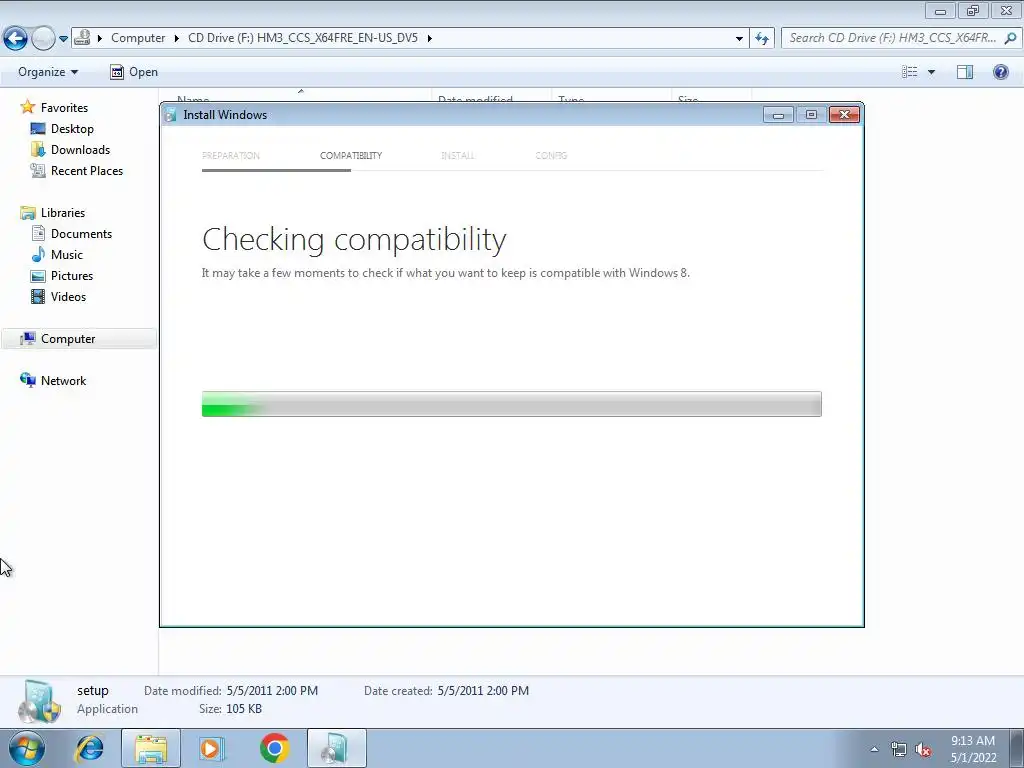Select the COMPATIBILITY step label
The image size is (1024, 768).
pyautogui.click(x=351, y=155)
